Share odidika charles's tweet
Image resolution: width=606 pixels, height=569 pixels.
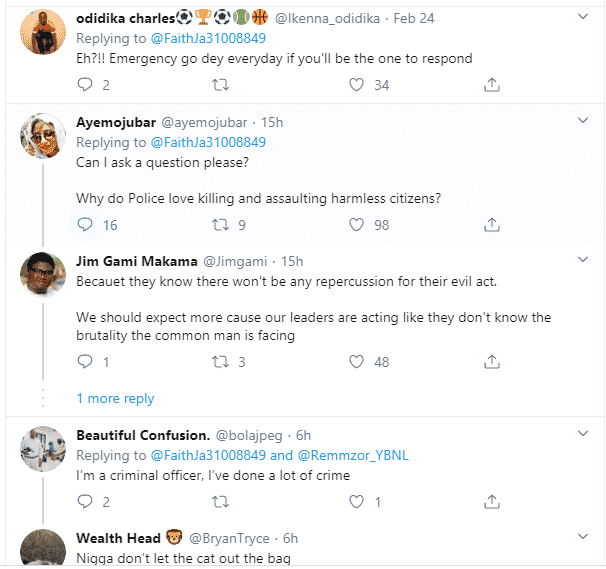[x=491, y=86]
